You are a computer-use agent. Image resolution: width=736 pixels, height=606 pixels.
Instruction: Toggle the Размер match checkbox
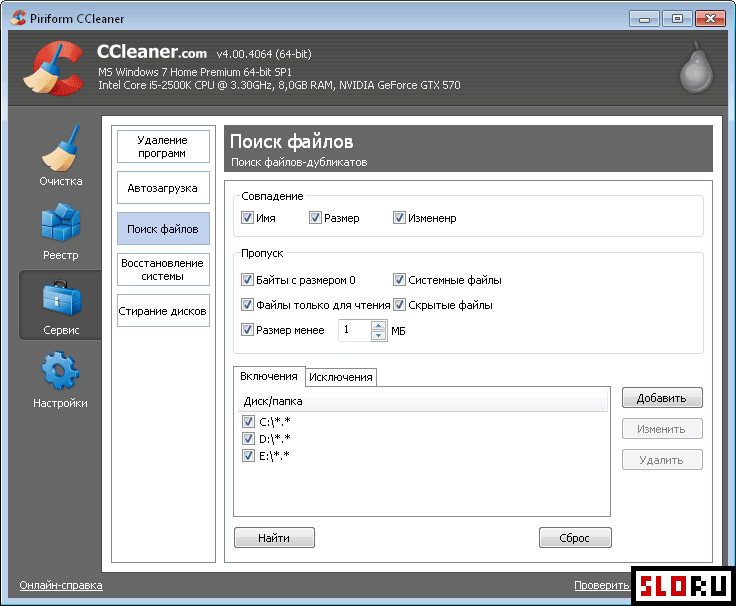tap(315, 217)
